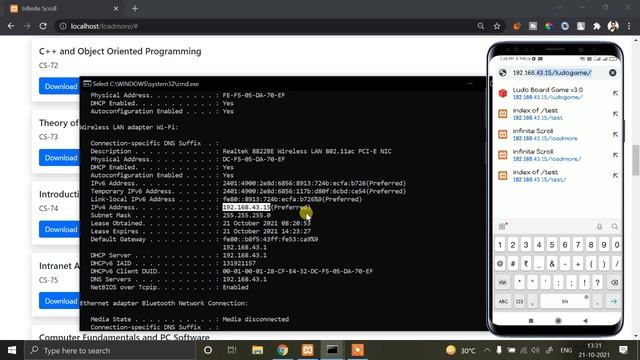Select the Infinite Scroll browser tab
Image resolution: width=640 pixels, height=360 pixels.
pyautogui.click(x=63, y=8)
